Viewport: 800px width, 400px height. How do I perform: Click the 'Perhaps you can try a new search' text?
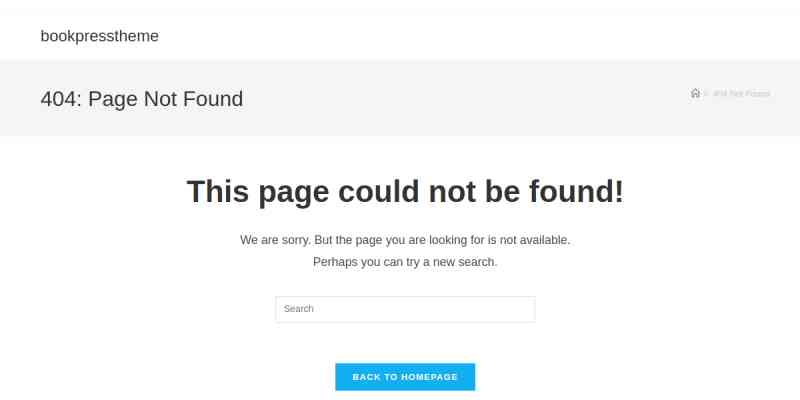click(x=405, y=262)
